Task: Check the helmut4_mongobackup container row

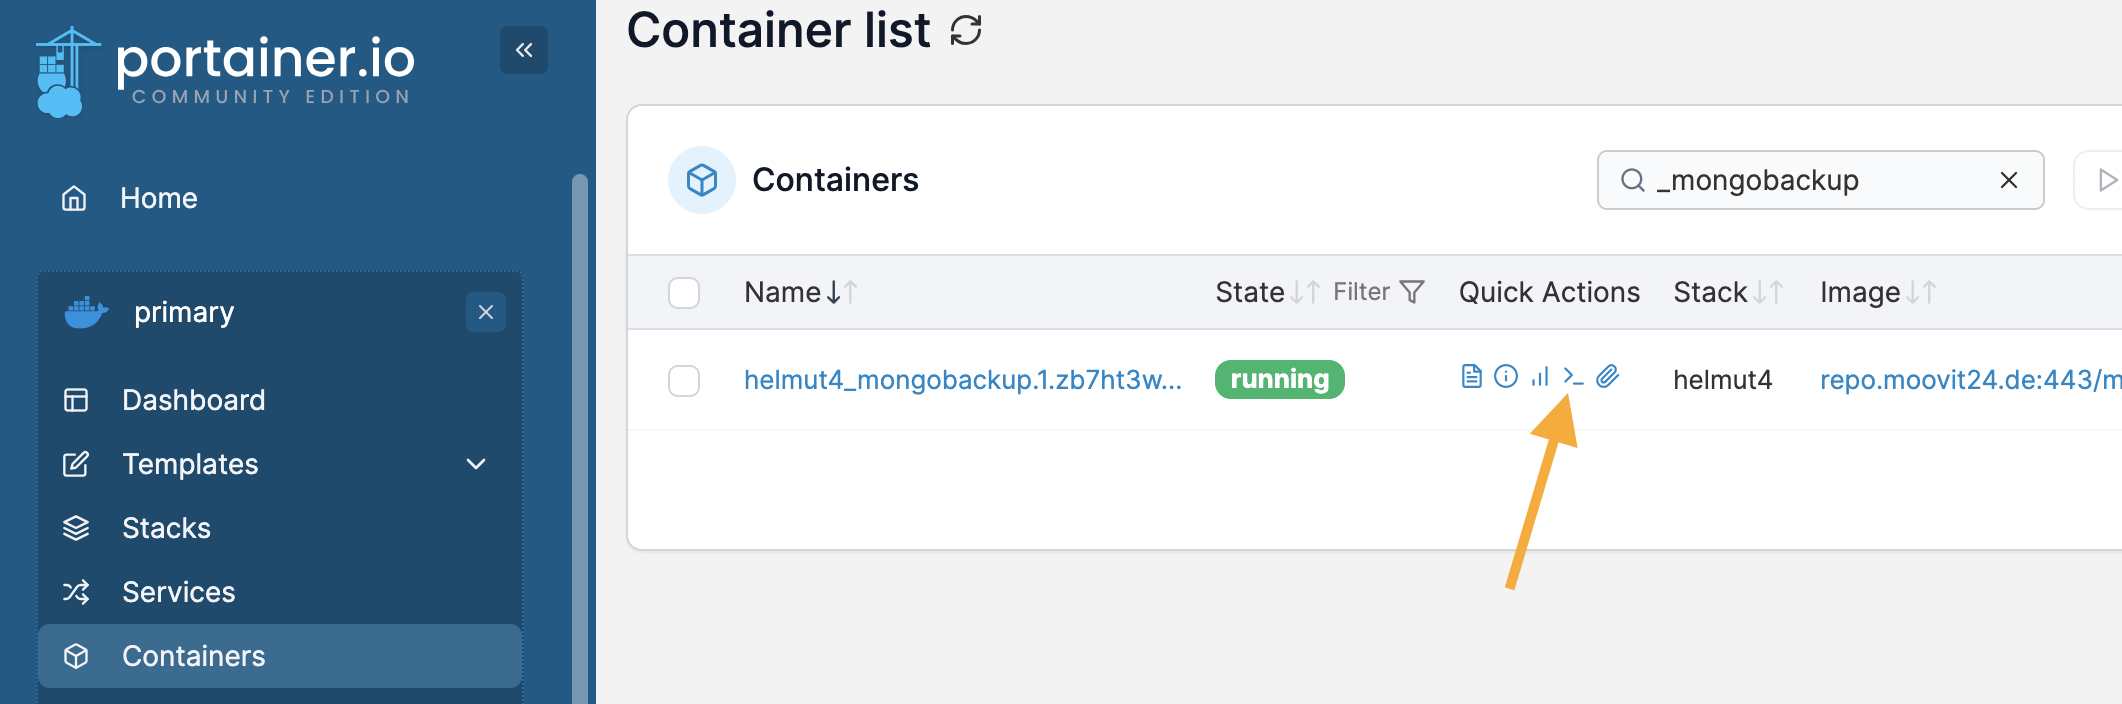Action: pos(684,381)
